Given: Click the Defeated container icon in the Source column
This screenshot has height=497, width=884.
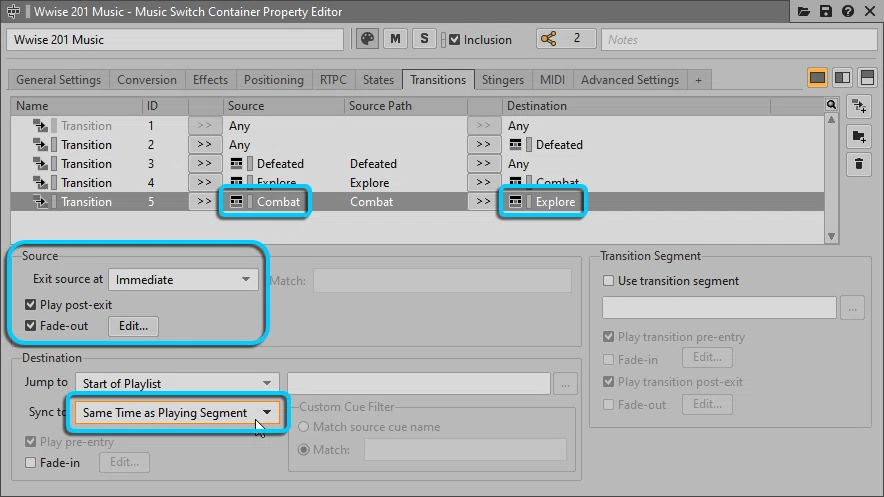Looking at the screenshot, I should tap(236, 163).
